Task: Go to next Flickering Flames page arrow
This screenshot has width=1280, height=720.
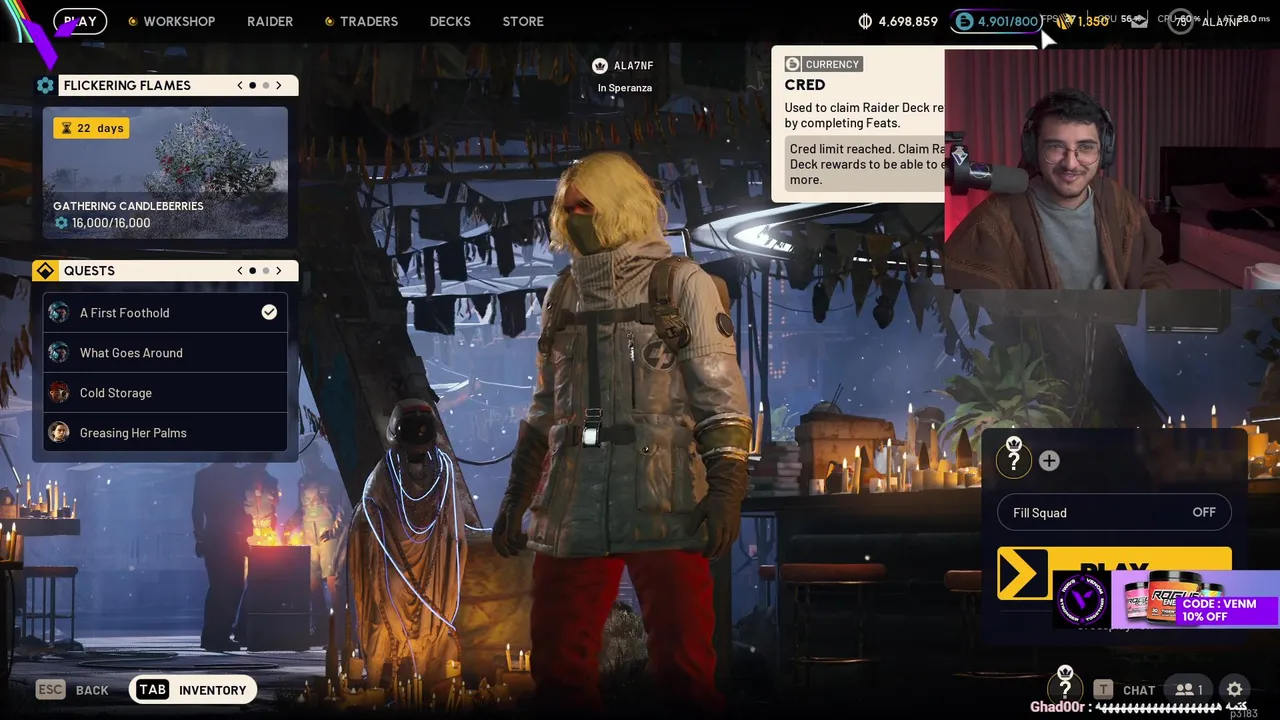Action: [279, 86]
